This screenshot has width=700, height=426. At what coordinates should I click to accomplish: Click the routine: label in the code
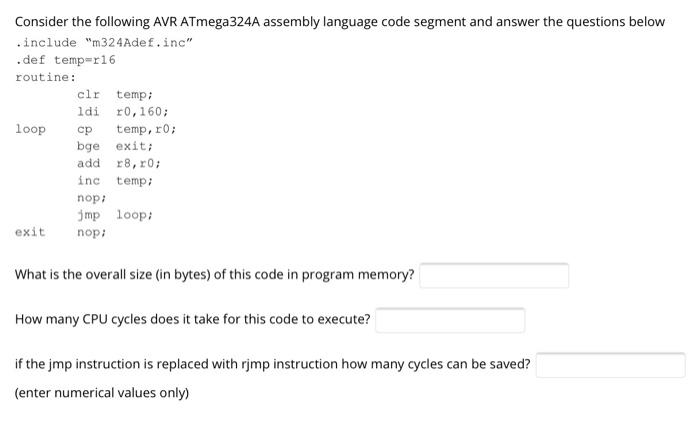click(46, 77)
